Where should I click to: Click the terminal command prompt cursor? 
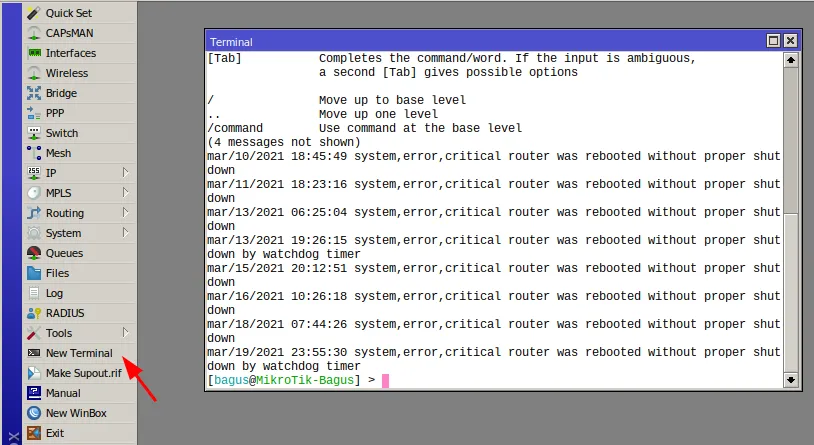(x=385, y=381)
